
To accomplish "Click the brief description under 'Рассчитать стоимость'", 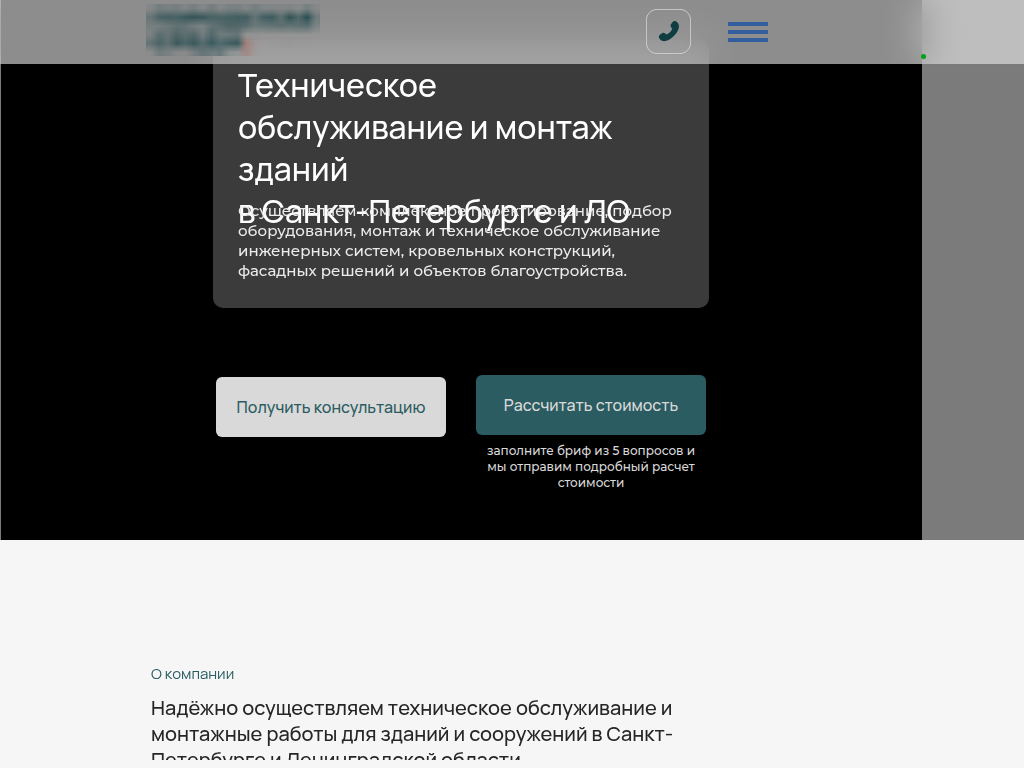I will pos(590,466).
